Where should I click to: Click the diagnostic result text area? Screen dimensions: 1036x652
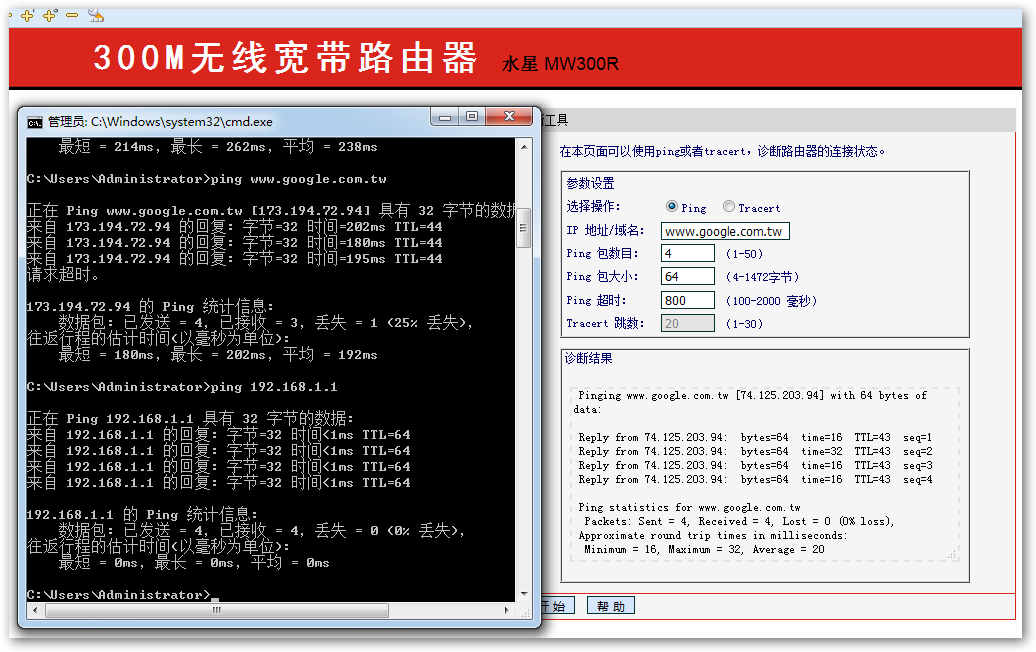[x=764, y=474]
